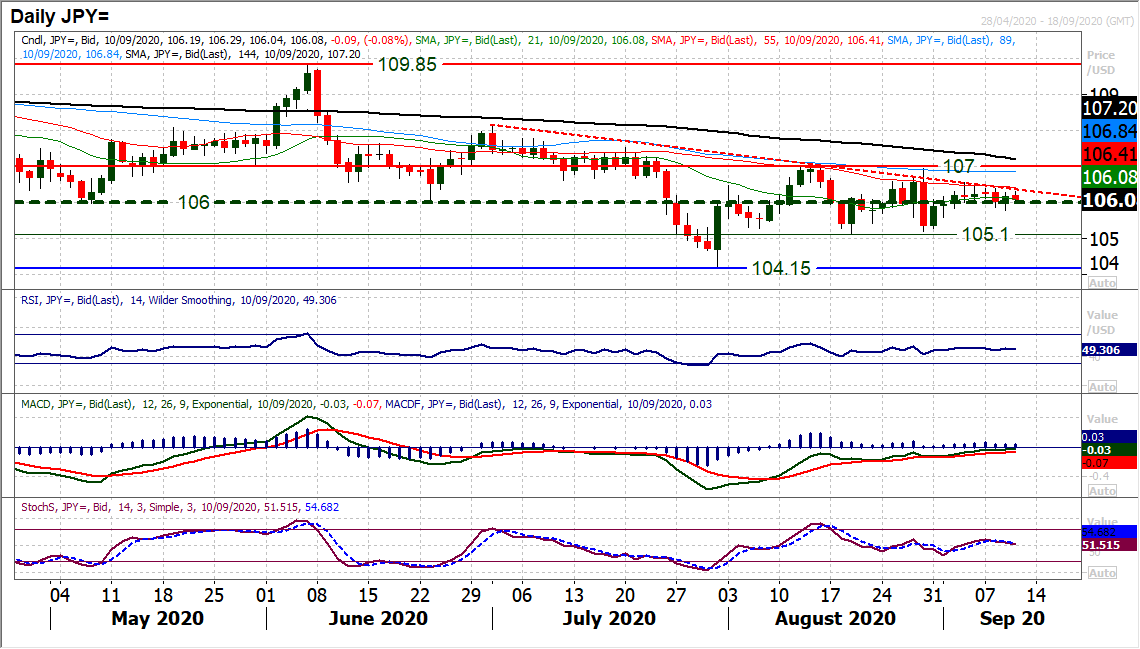Select the black 107.20 SMA price tag
Screen dimensions: 1140x649
tap(1111, 108)
